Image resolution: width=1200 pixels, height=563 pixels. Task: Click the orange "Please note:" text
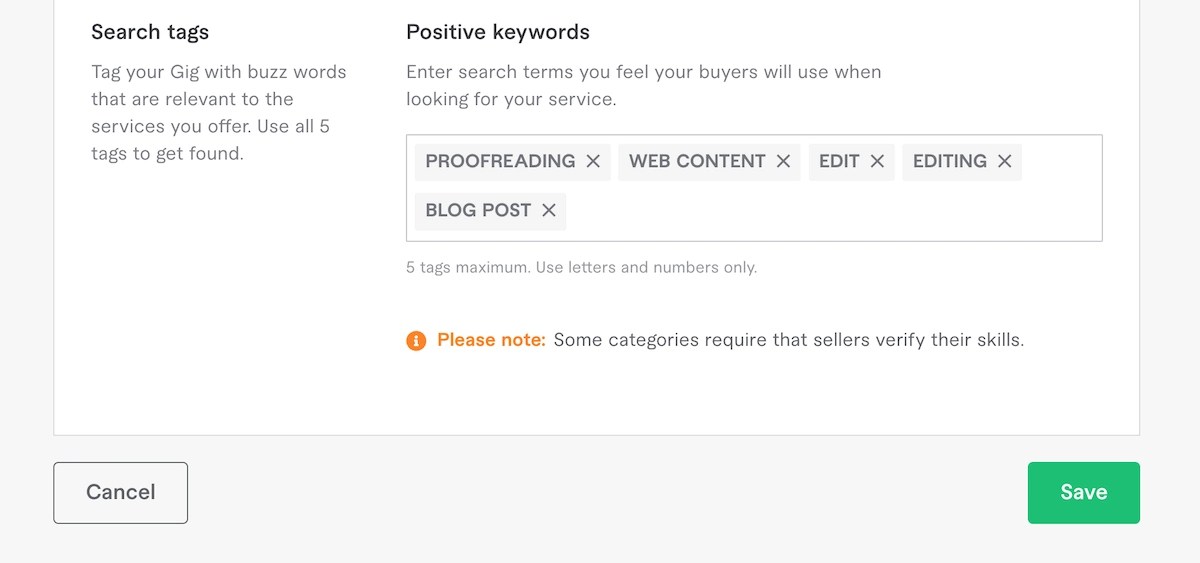coord(491,340)
